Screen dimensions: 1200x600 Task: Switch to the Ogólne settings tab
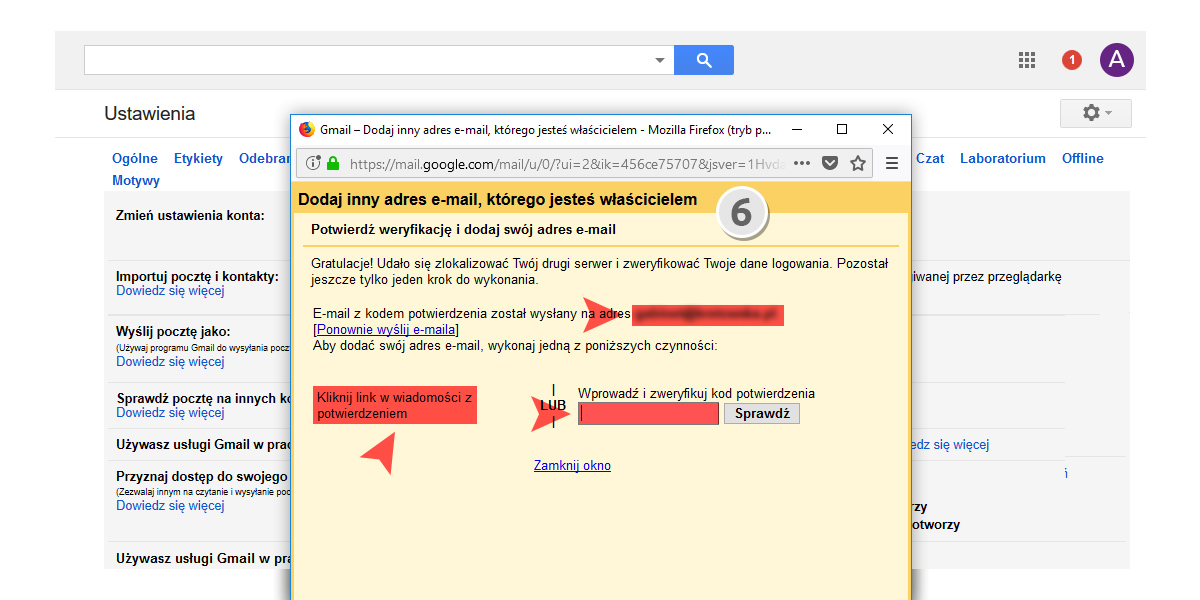coord(135,158)
